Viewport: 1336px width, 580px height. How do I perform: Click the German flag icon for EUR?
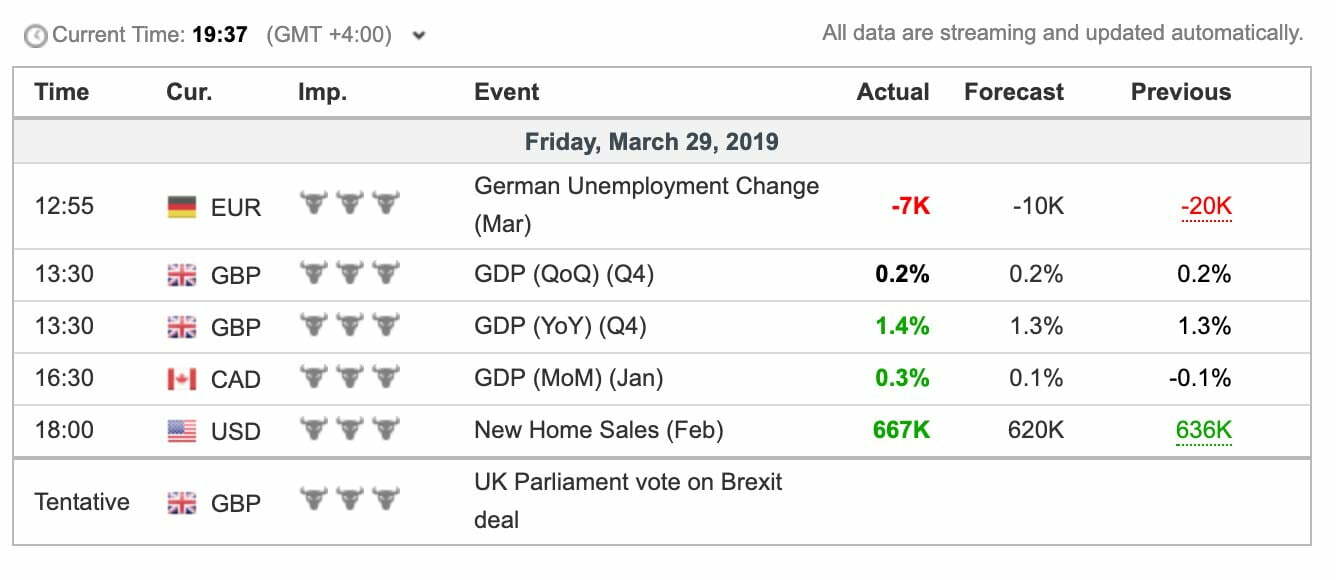pyautogui.click(x=182, y=207)
